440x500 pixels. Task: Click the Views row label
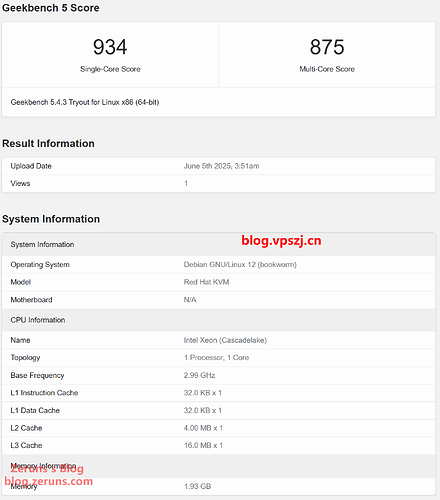pos(20,183)
